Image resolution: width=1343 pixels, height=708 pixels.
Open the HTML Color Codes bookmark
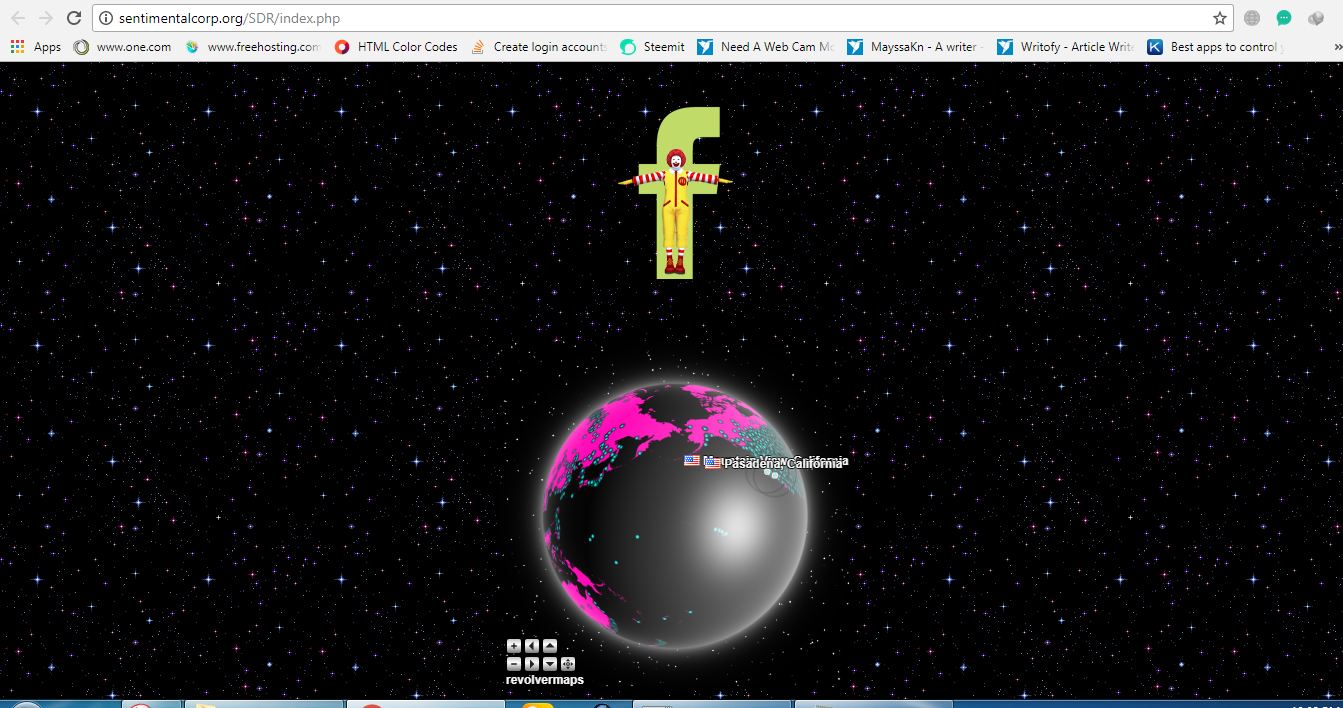[x=396, y=47]
